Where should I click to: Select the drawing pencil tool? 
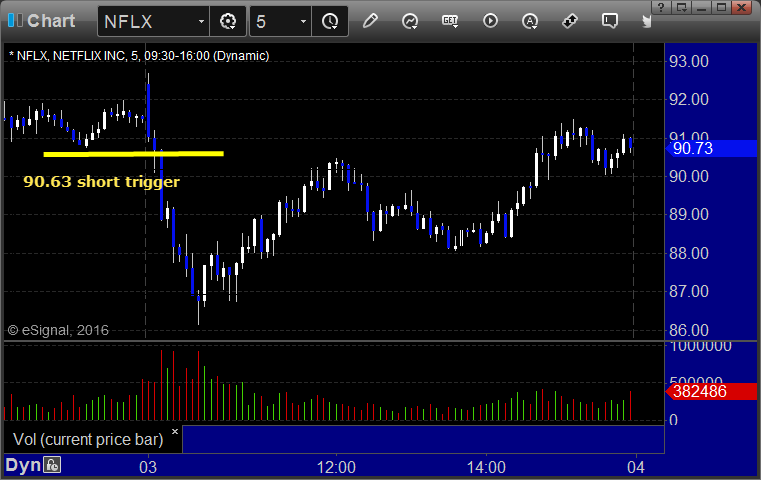pos(370,21)
